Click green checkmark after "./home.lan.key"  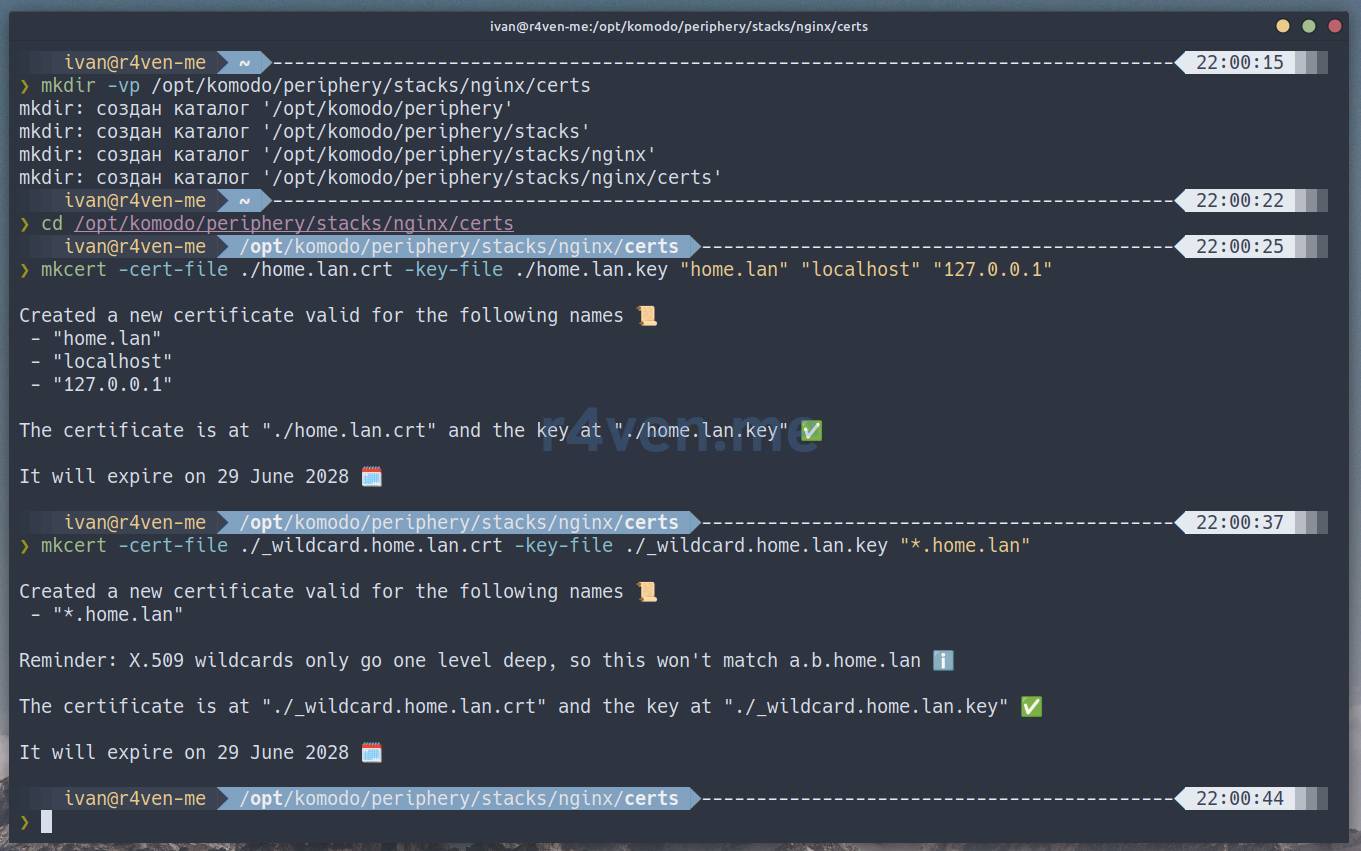pos(811,430)
